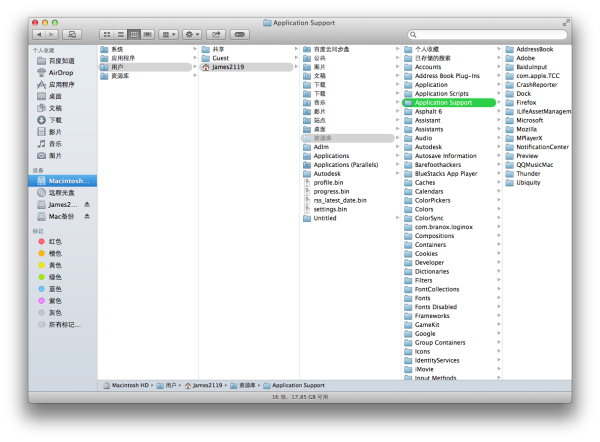The width and height of the screenshot is (600, 442).
Task: Open AirDrop from the sidebar
Action: pyautogui.click(x=60, y=72)
